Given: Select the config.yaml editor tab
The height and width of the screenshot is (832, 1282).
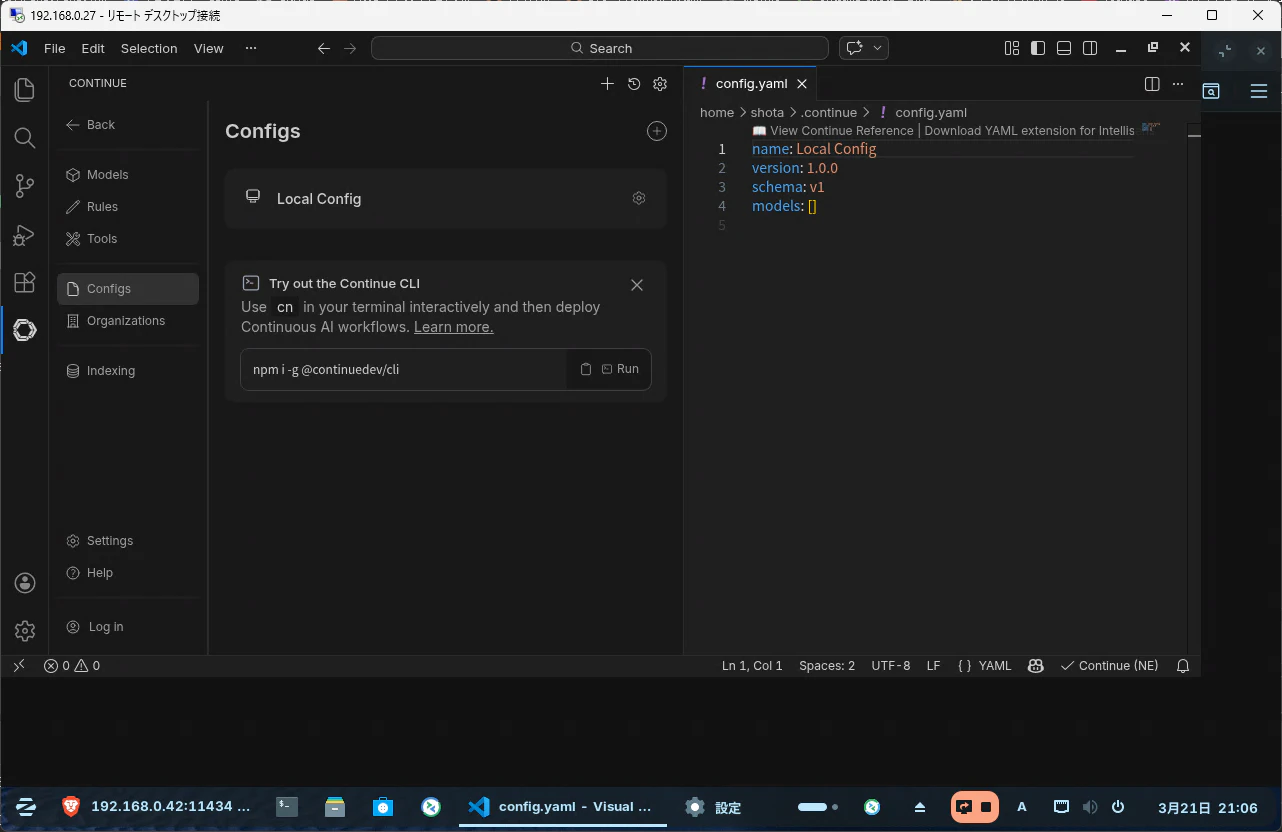Looking at the screenshot, I should 751,84.
